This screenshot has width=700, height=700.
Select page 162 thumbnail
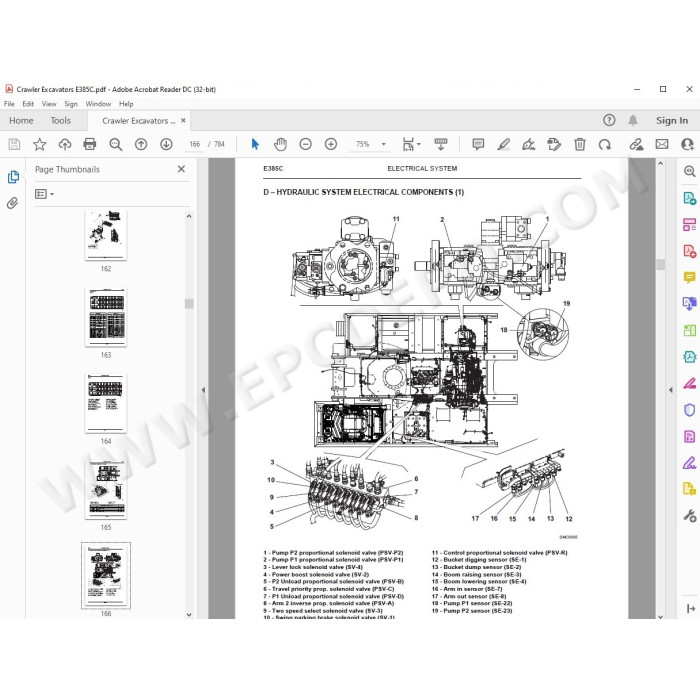click(106, 235)
